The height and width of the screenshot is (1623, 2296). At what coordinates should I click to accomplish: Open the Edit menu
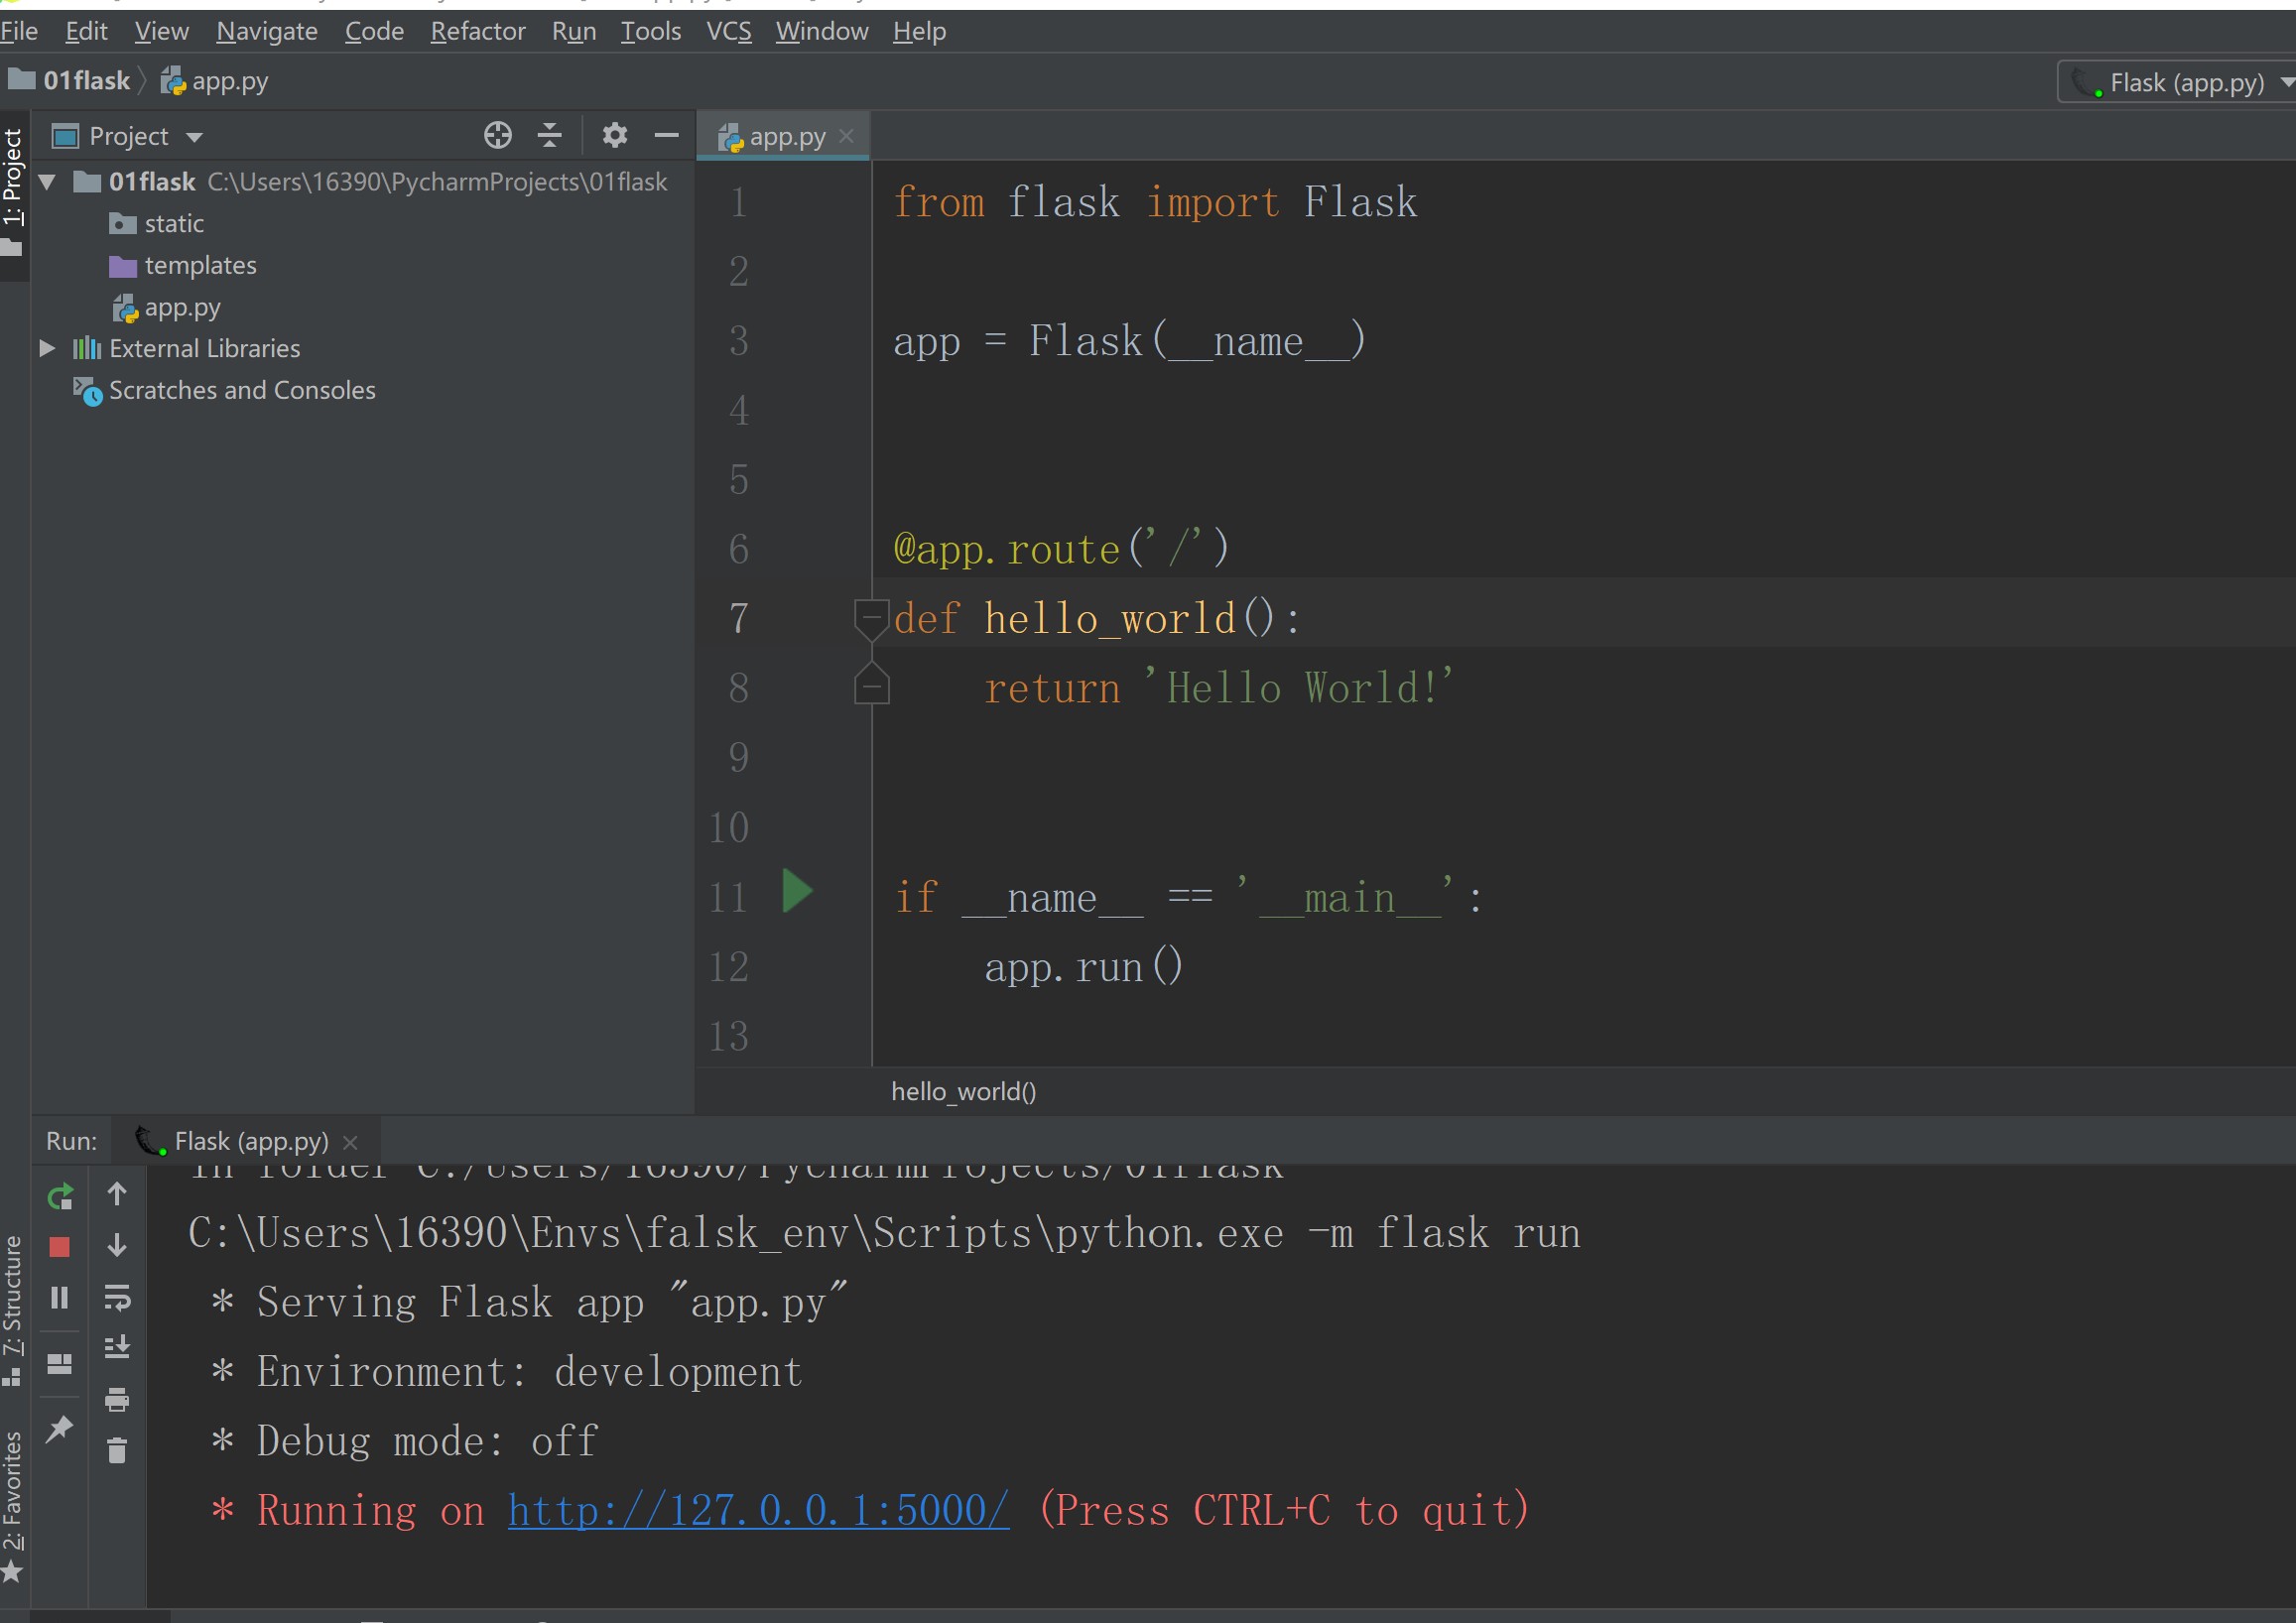pos(86,31)
